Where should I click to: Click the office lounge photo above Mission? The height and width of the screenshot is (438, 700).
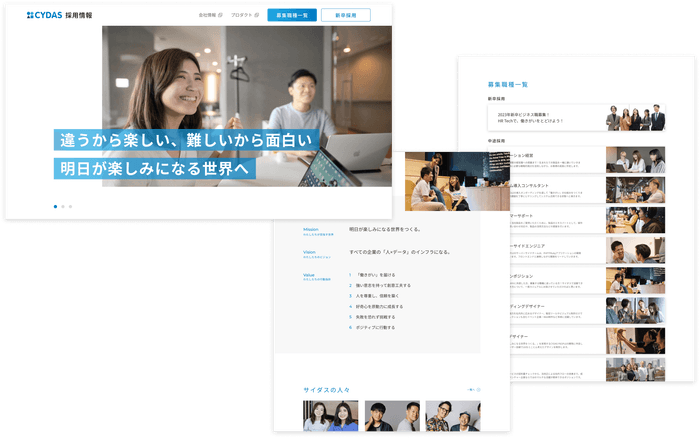[457, 181]
